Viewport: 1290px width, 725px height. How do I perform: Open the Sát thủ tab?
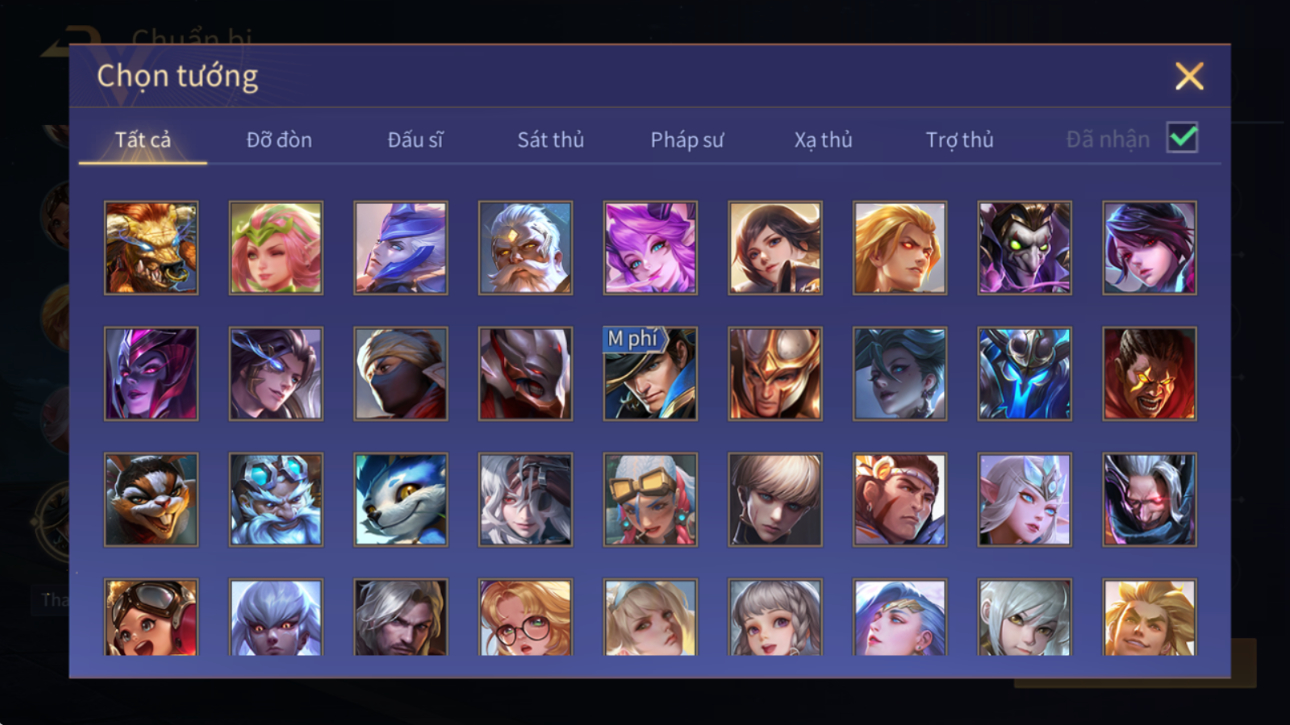(x=550, y=140)
